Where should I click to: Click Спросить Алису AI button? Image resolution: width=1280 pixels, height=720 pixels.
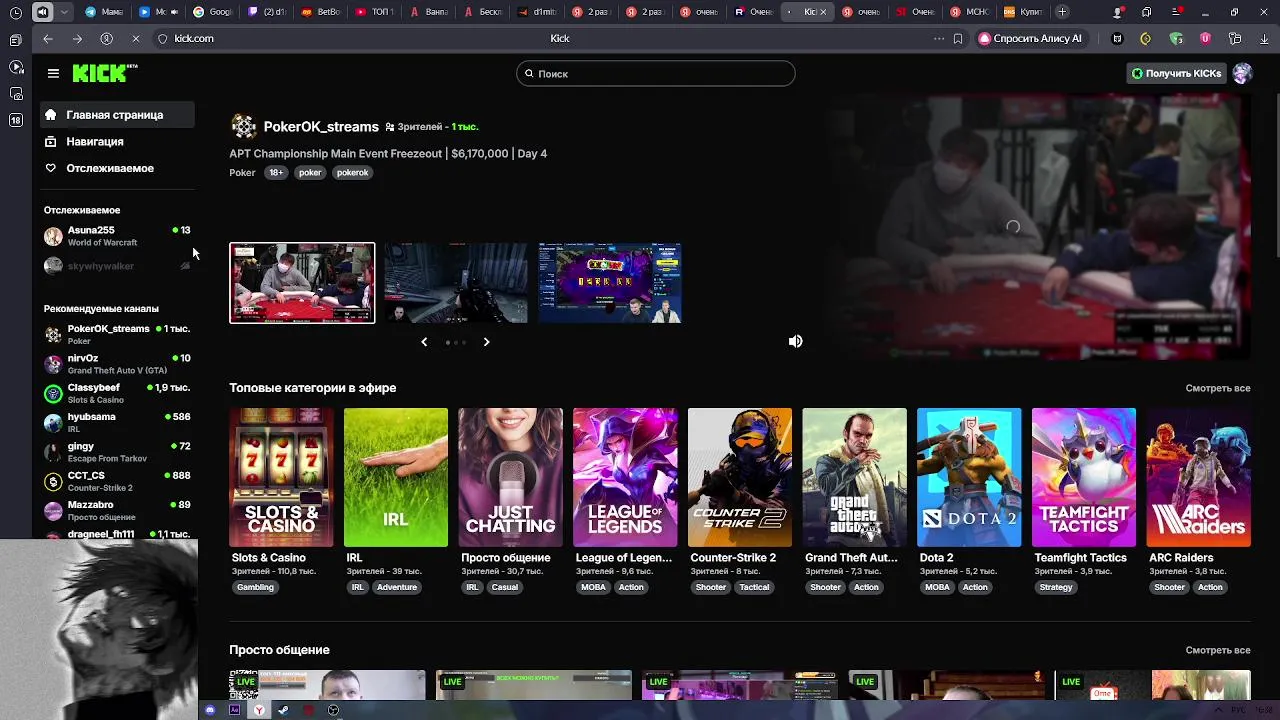tap(1030, 38)
